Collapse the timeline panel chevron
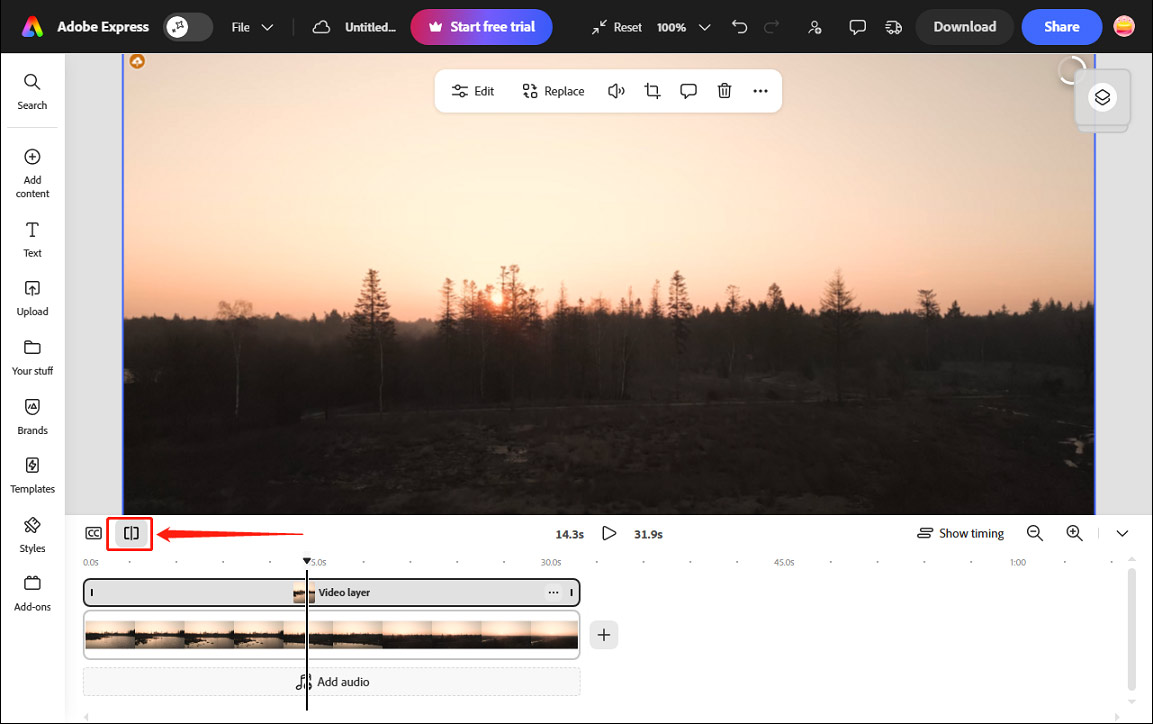Screen dimensions: 1153x724 (x=1122, y=534)
